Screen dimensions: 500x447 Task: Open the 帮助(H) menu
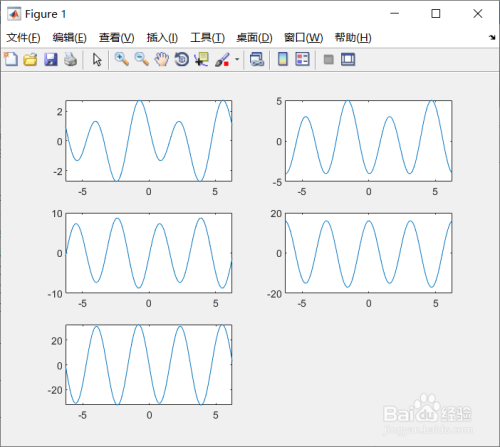[x=353, y=38]
